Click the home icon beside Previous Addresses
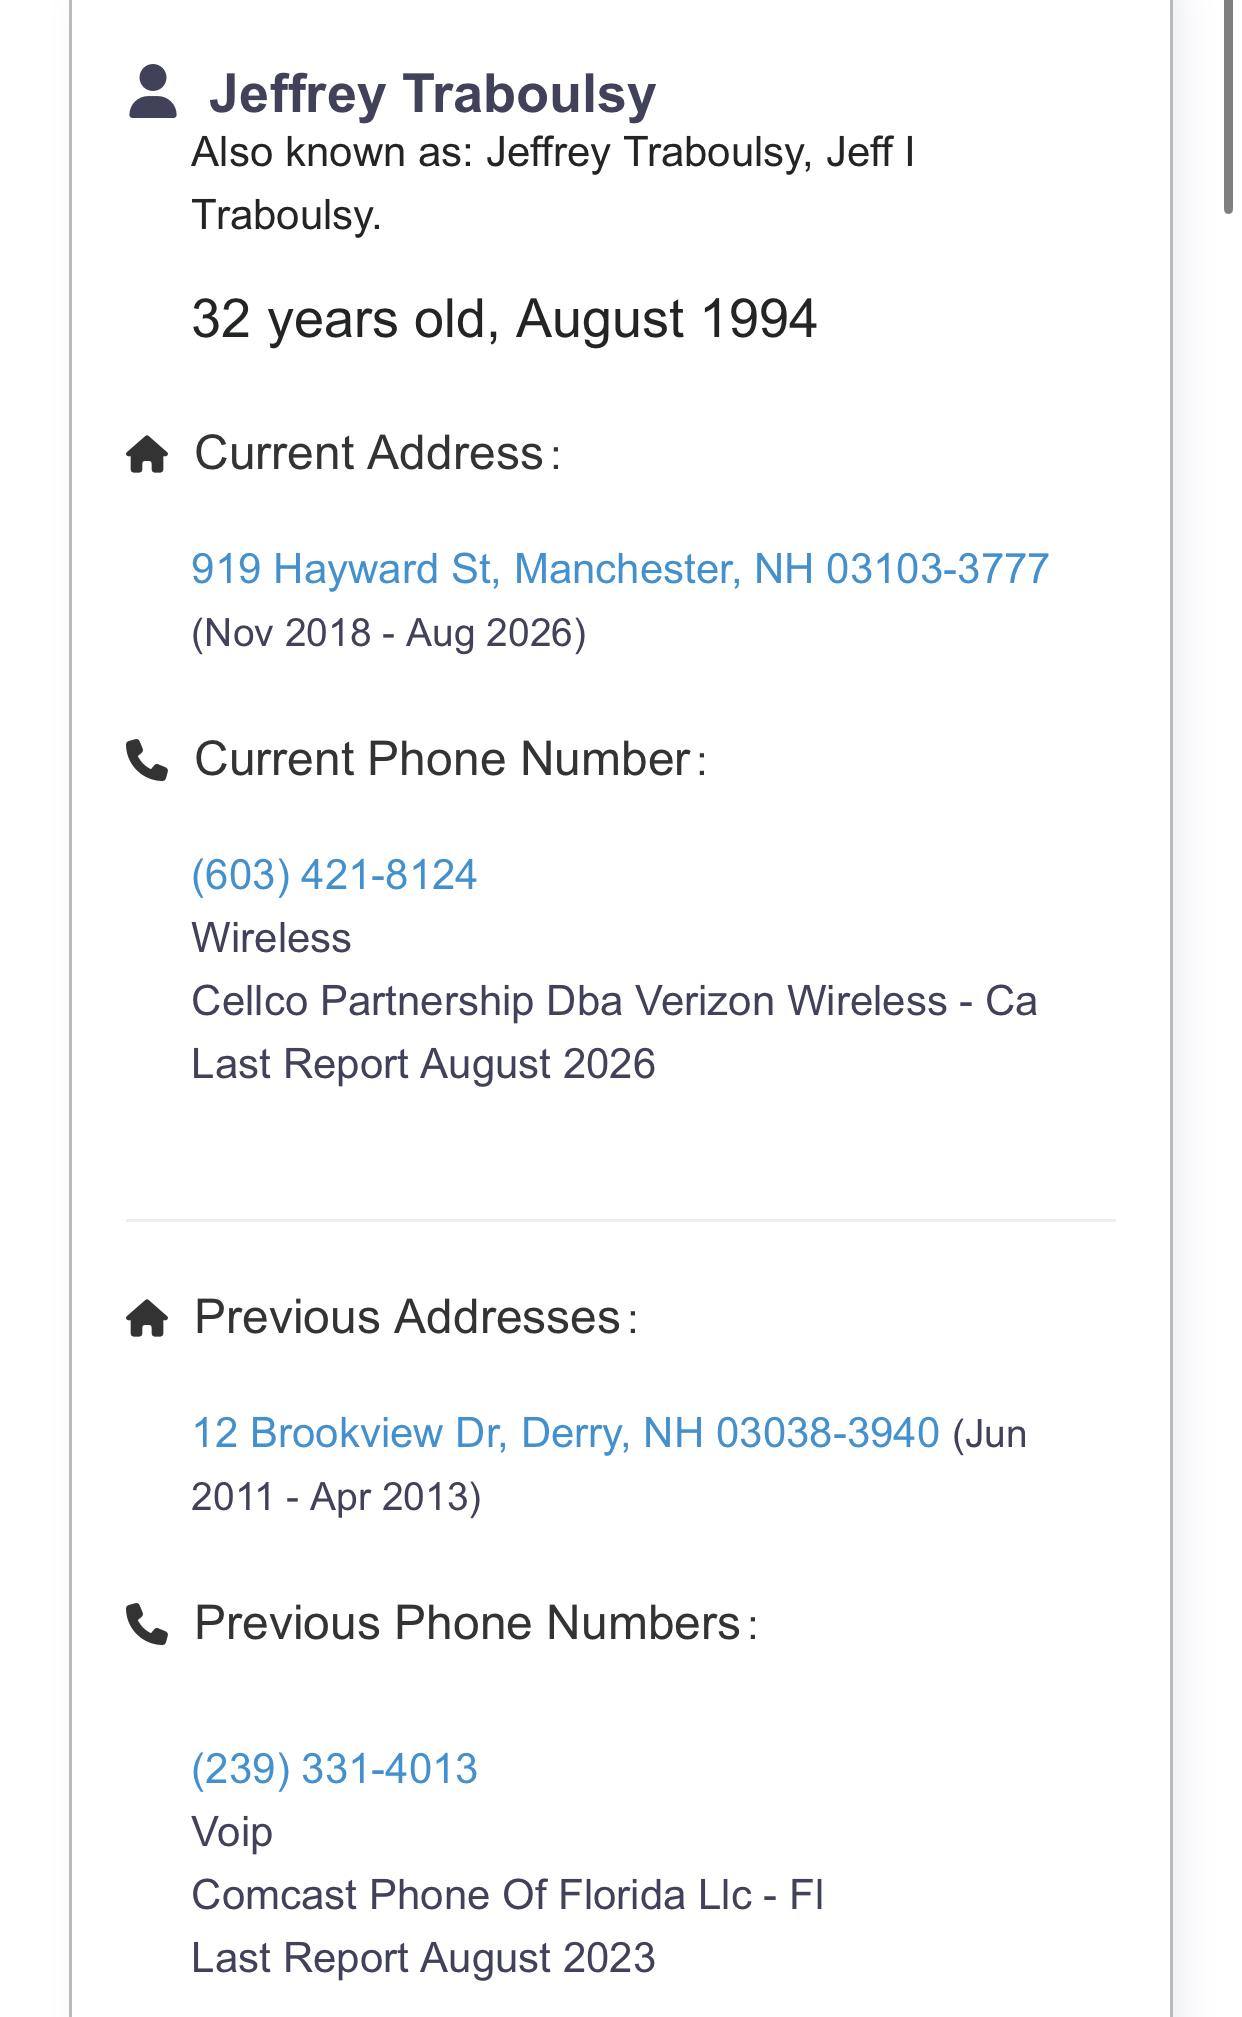This screenshot has width=1242, height=2017. [x=147, y=1318]
